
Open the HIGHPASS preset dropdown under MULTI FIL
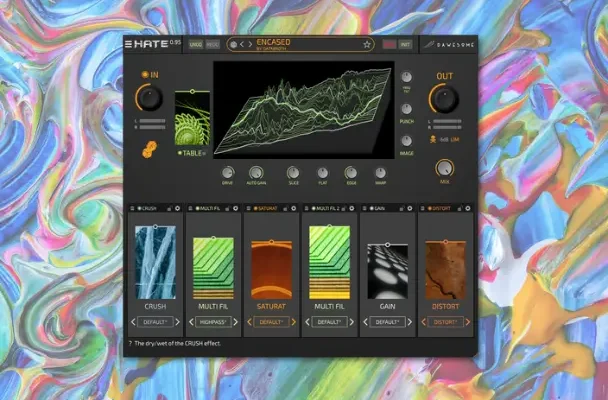(x=212, y=322)
